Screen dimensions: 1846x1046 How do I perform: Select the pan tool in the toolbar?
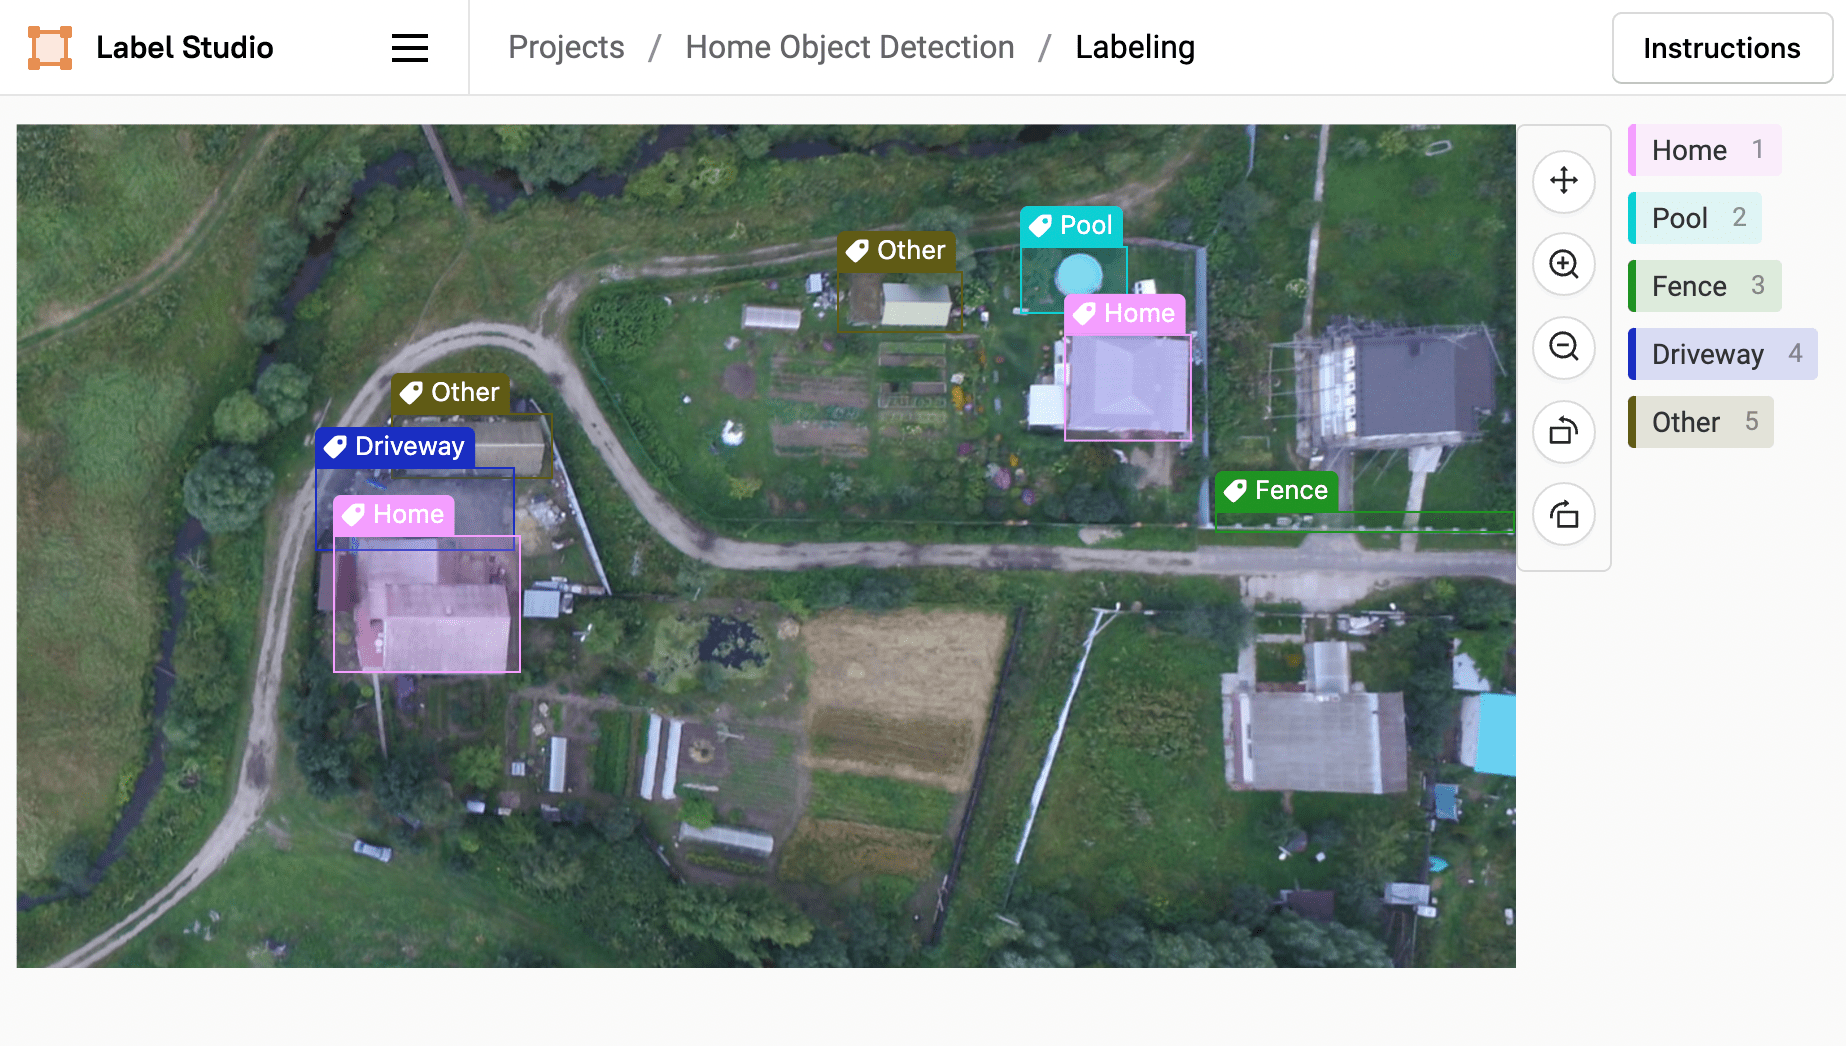point(1563,181)
